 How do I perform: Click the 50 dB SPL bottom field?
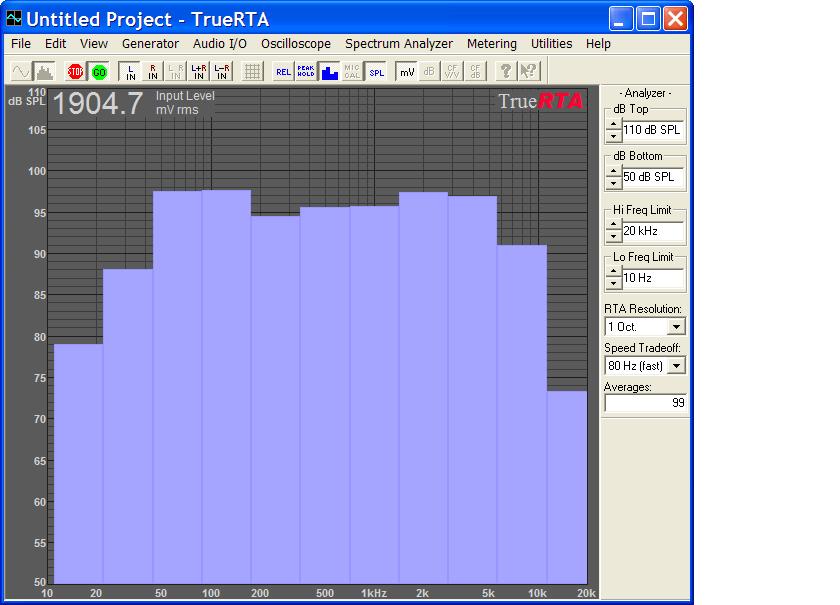tap(652, 177)
